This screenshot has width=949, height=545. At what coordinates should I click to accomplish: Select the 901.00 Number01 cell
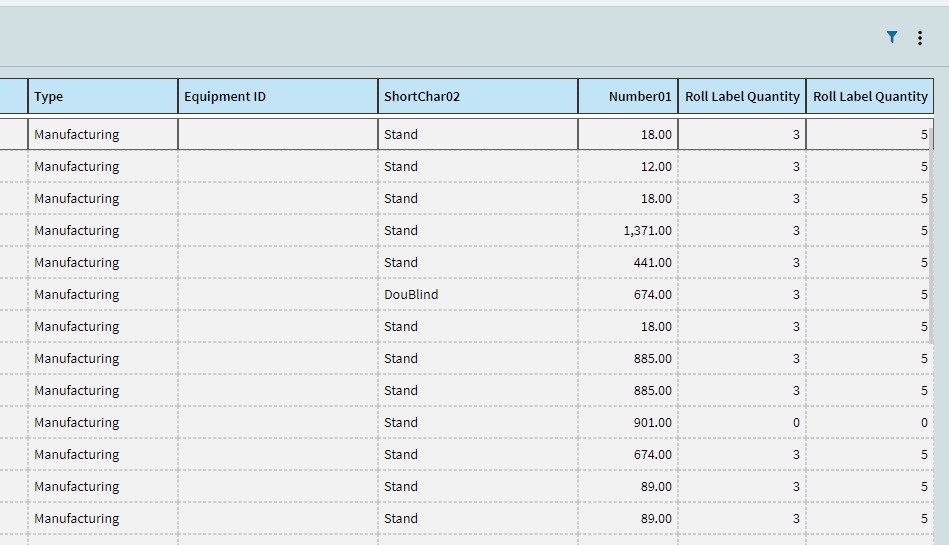628,423
